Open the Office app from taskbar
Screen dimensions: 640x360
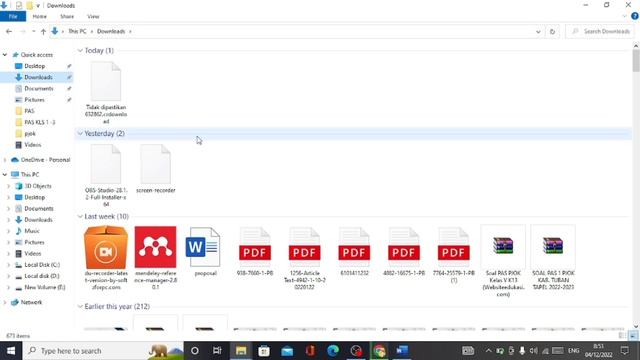click(x=310, y=351)
